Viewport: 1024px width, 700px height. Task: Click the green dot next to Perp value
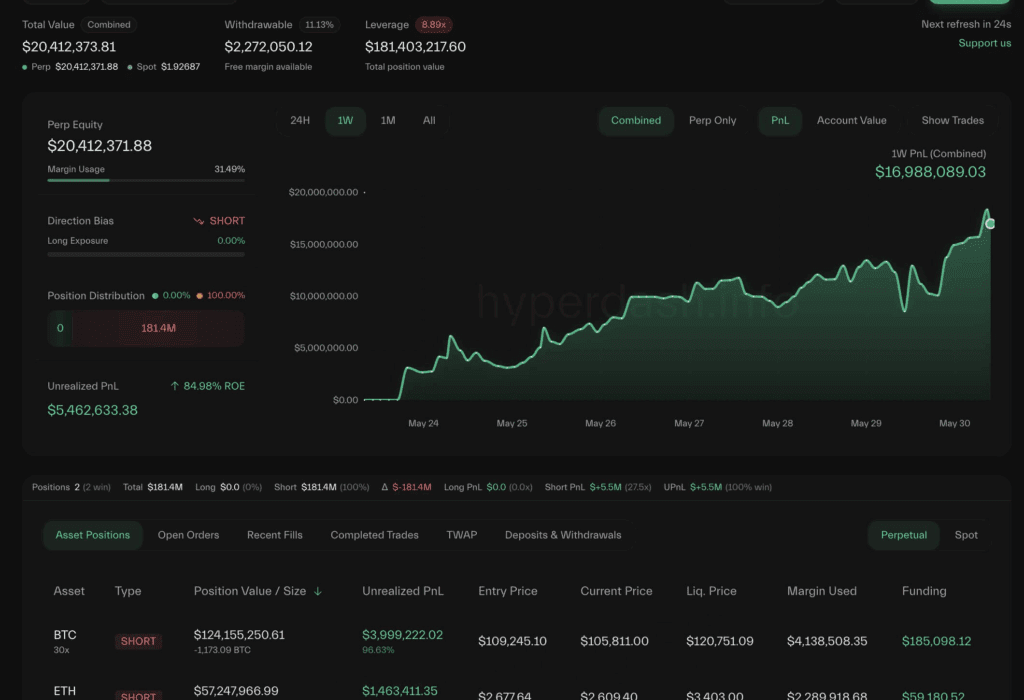click(x=25, y=67)
